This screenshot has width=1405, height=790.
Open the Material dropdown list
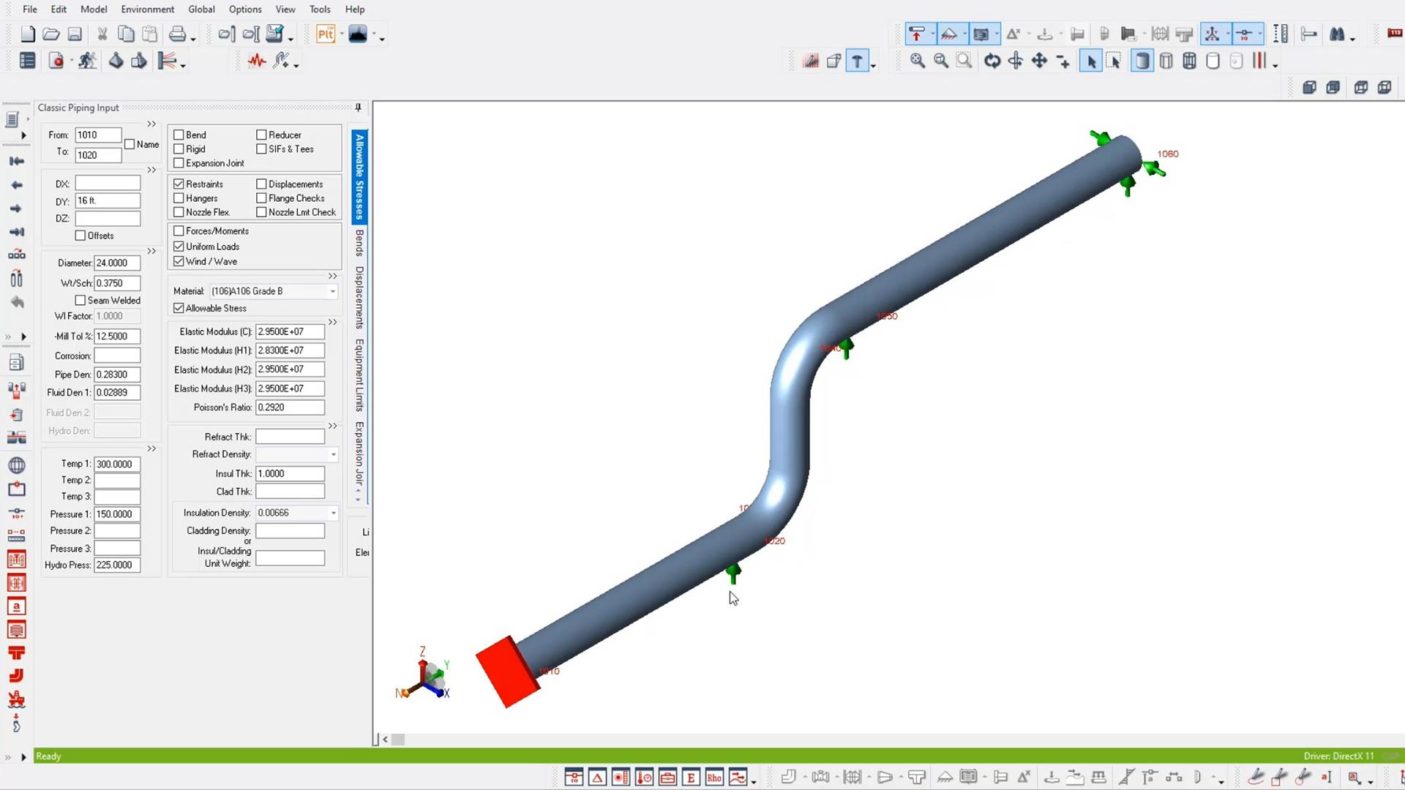333,291
